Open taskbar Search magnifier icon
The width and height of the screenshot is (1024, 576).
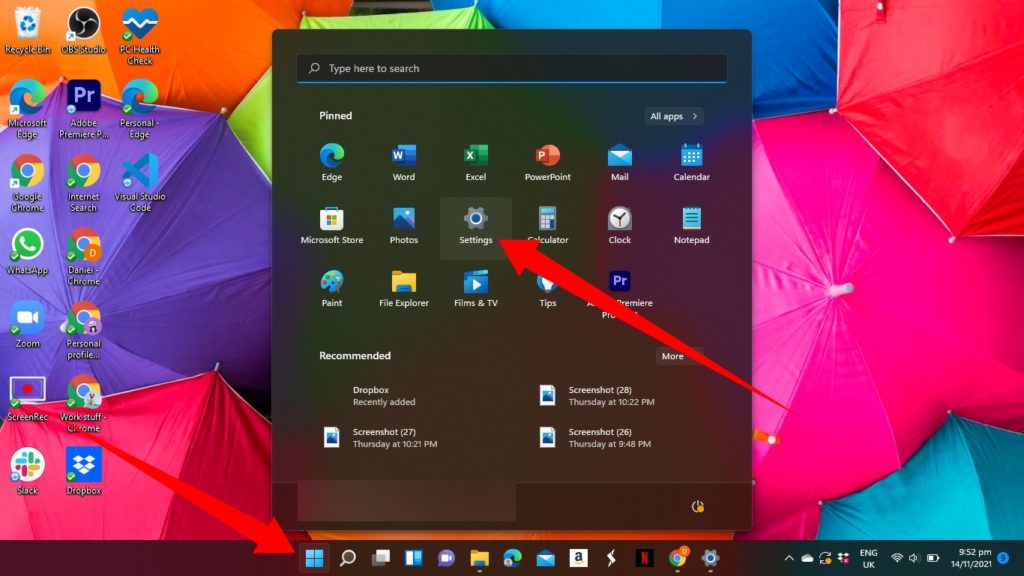click(347, 558)
